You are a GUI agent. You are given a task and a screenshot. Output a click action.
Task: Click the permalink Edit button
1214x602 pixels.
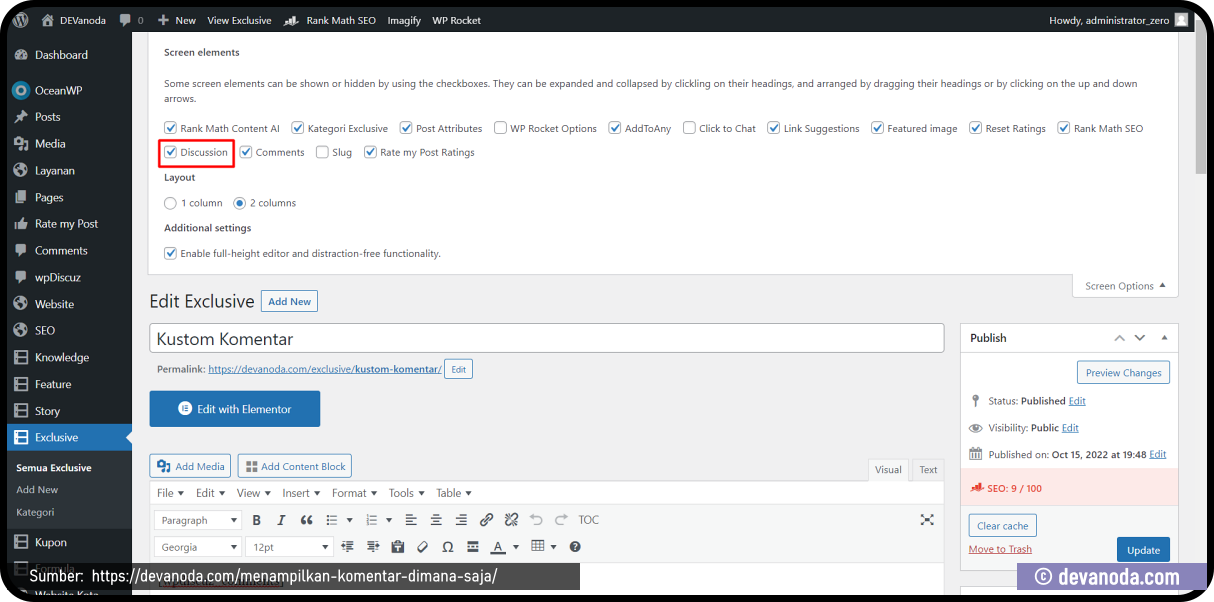tap(458, 369)
